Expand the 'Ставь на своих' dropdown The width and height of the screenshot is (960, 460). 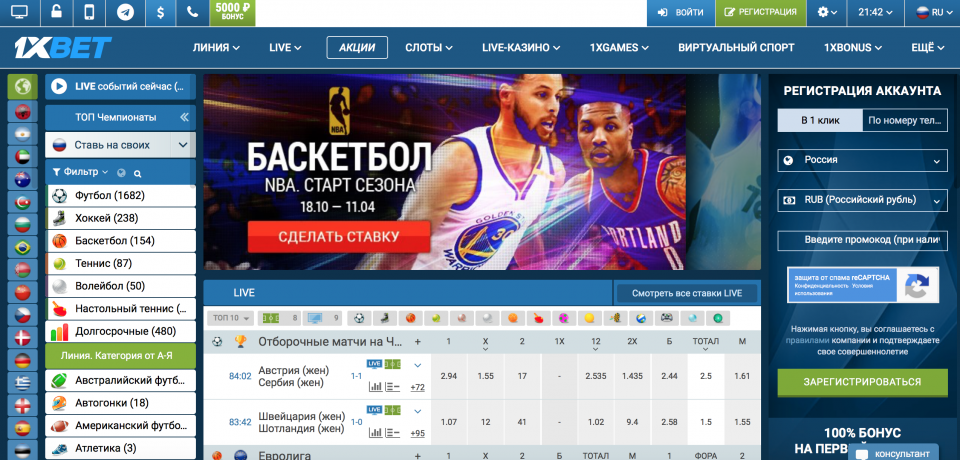click(x=182, y=144)
